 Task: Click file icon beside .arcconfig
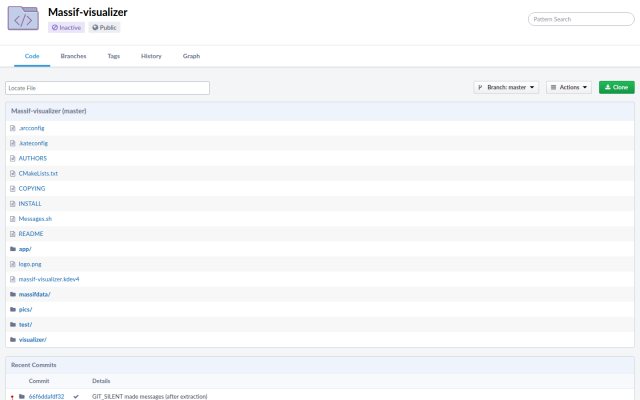pyautogui.click(x=13, y=128)
